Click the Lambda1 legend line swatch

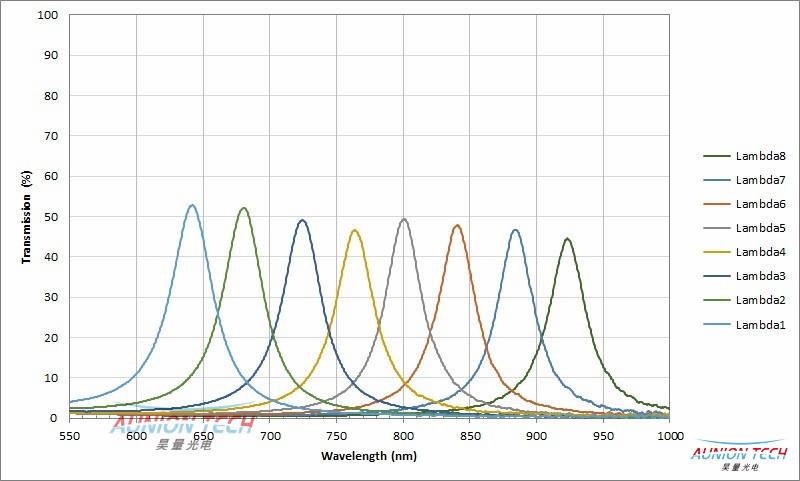[716, 324]
